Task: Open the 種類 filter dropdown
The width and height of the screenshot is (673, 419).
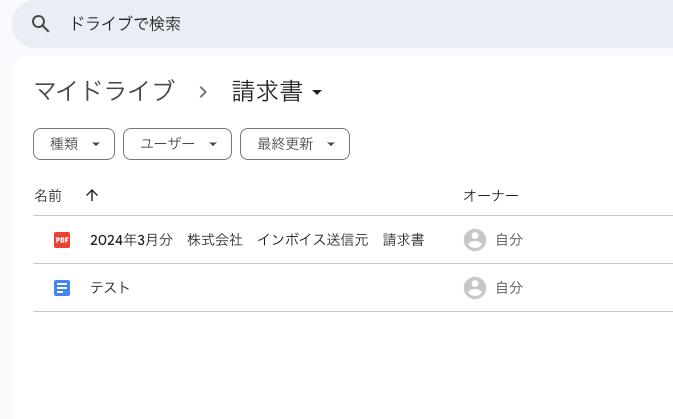Action: click(74, 144)
